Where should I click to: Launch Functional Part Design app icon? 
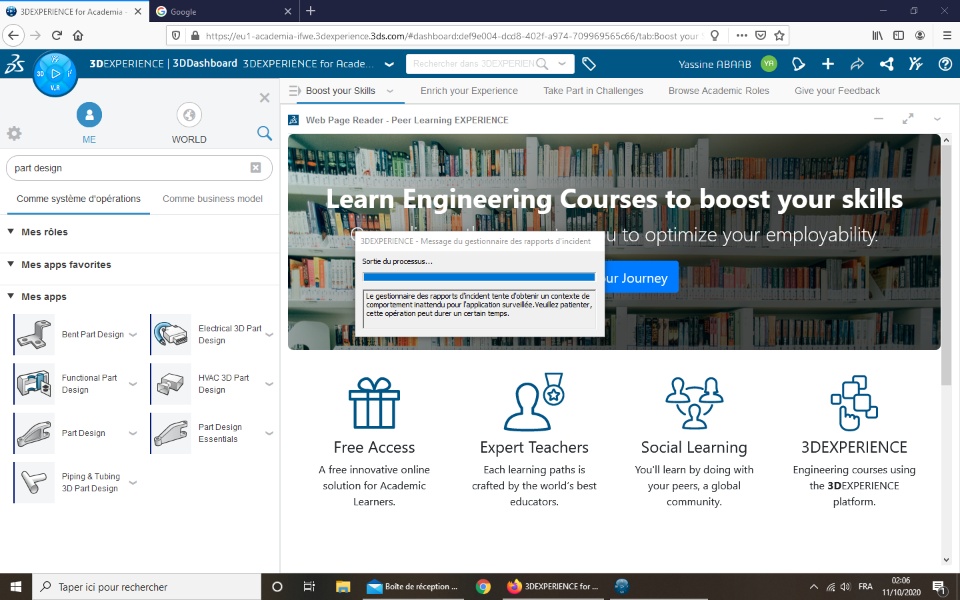34,384
